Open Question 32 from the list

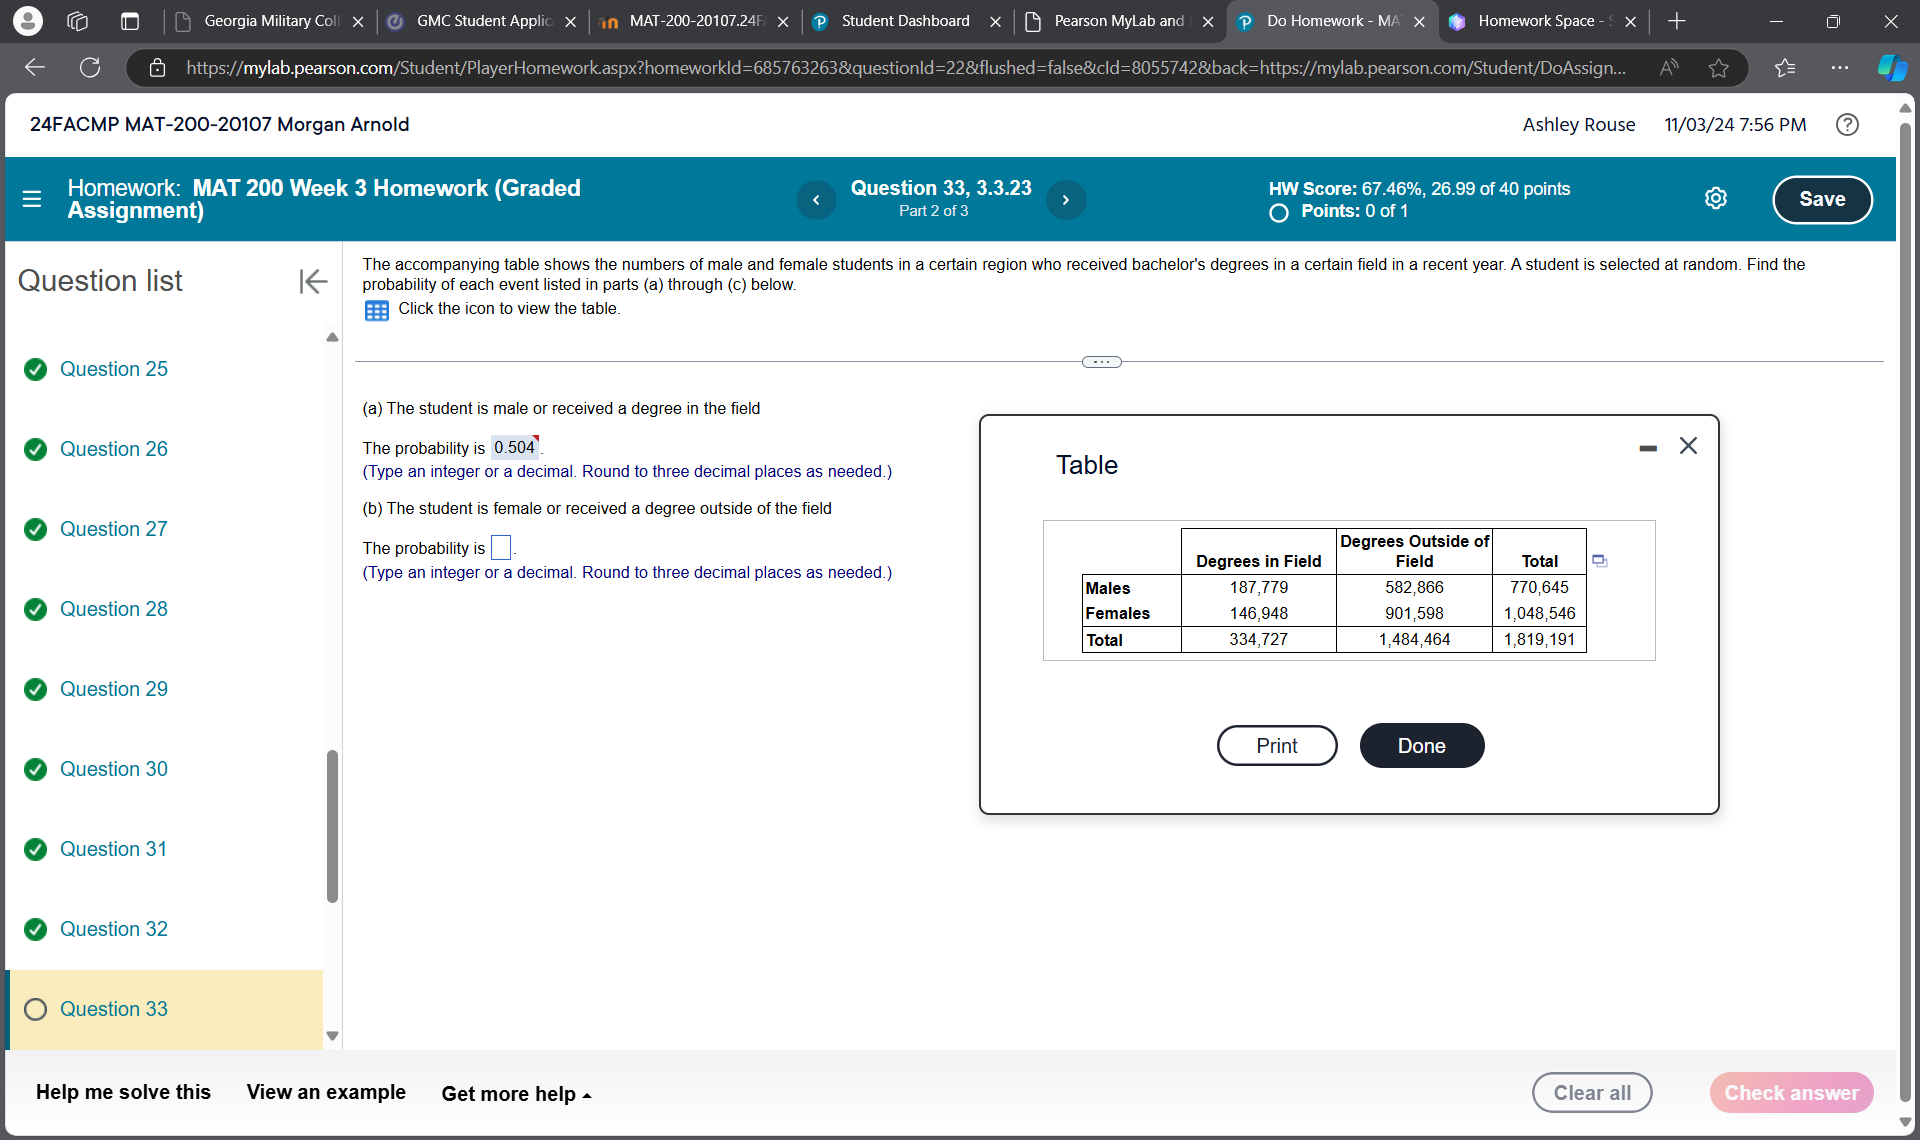point(113,929)
